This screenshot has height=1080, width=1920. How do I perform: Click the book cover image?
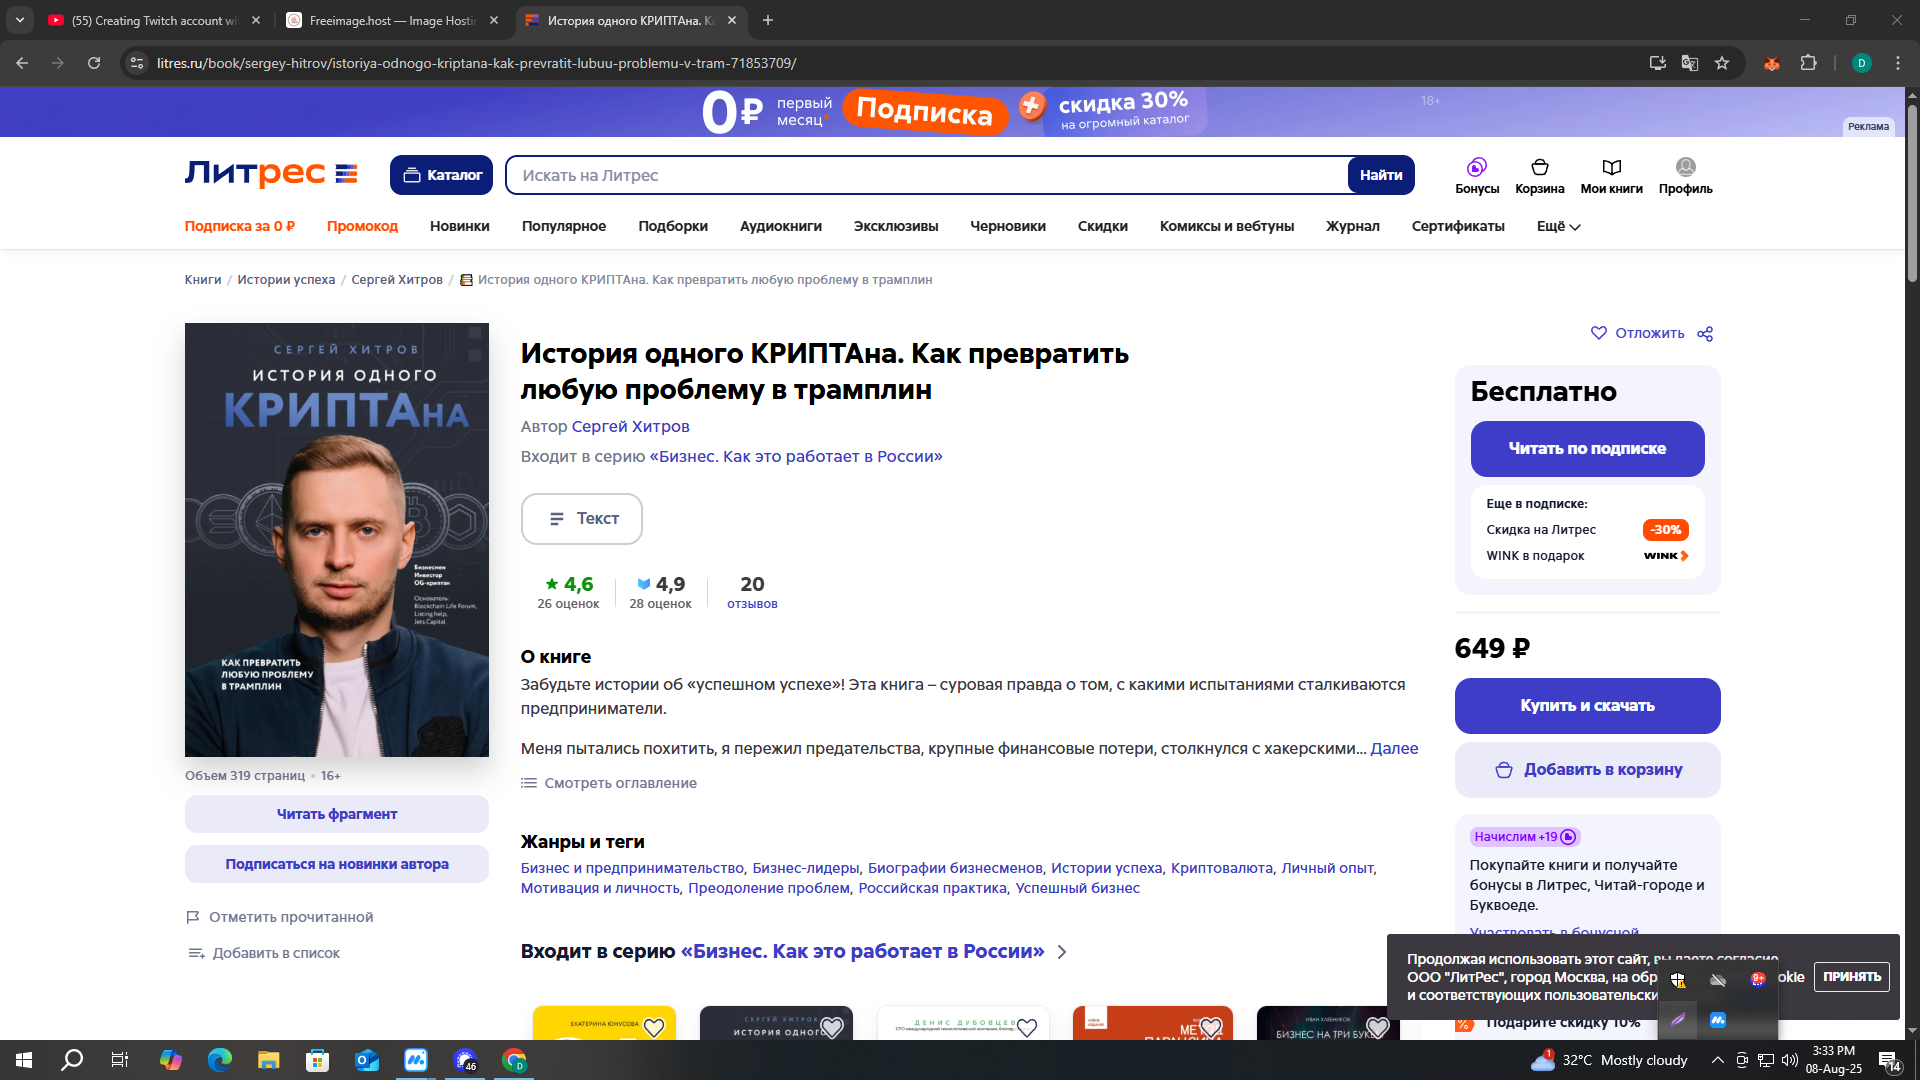[337, 540]
